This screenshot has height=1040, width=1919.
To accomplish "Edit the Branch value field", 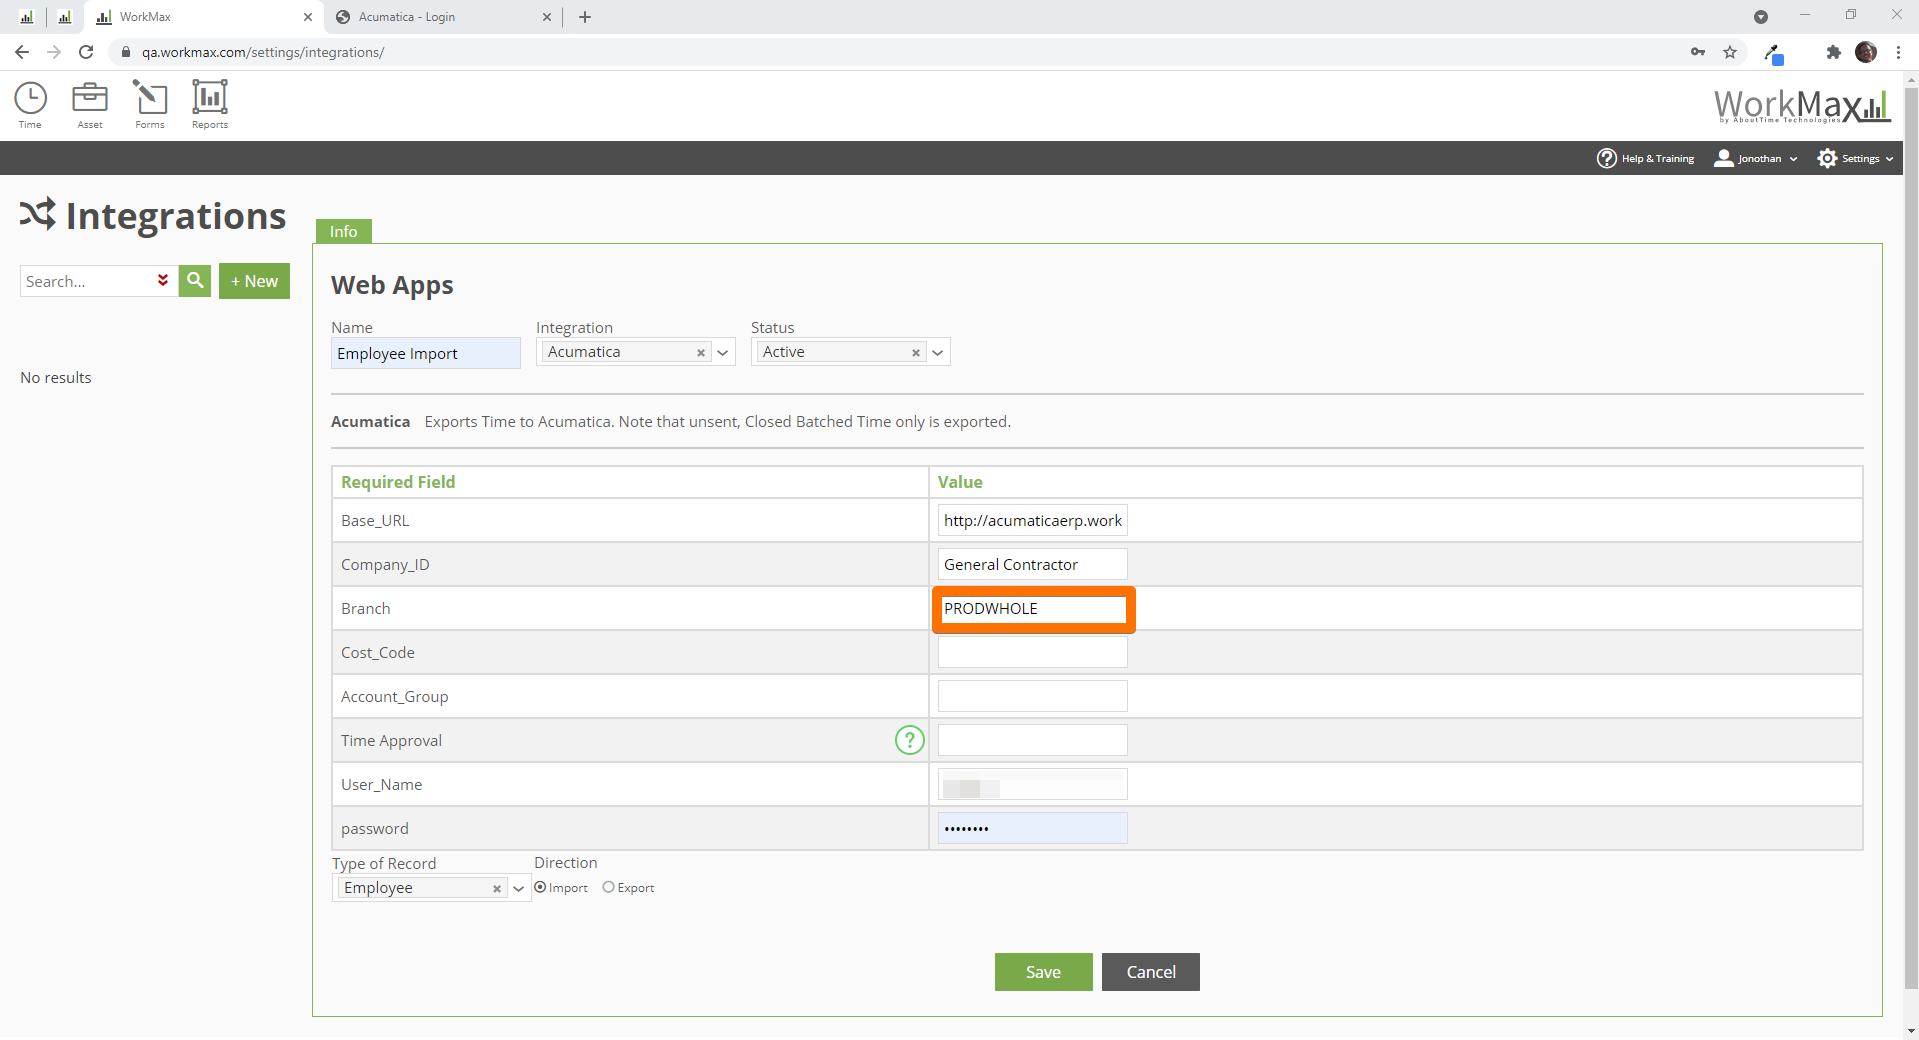I will point(1033,608).
